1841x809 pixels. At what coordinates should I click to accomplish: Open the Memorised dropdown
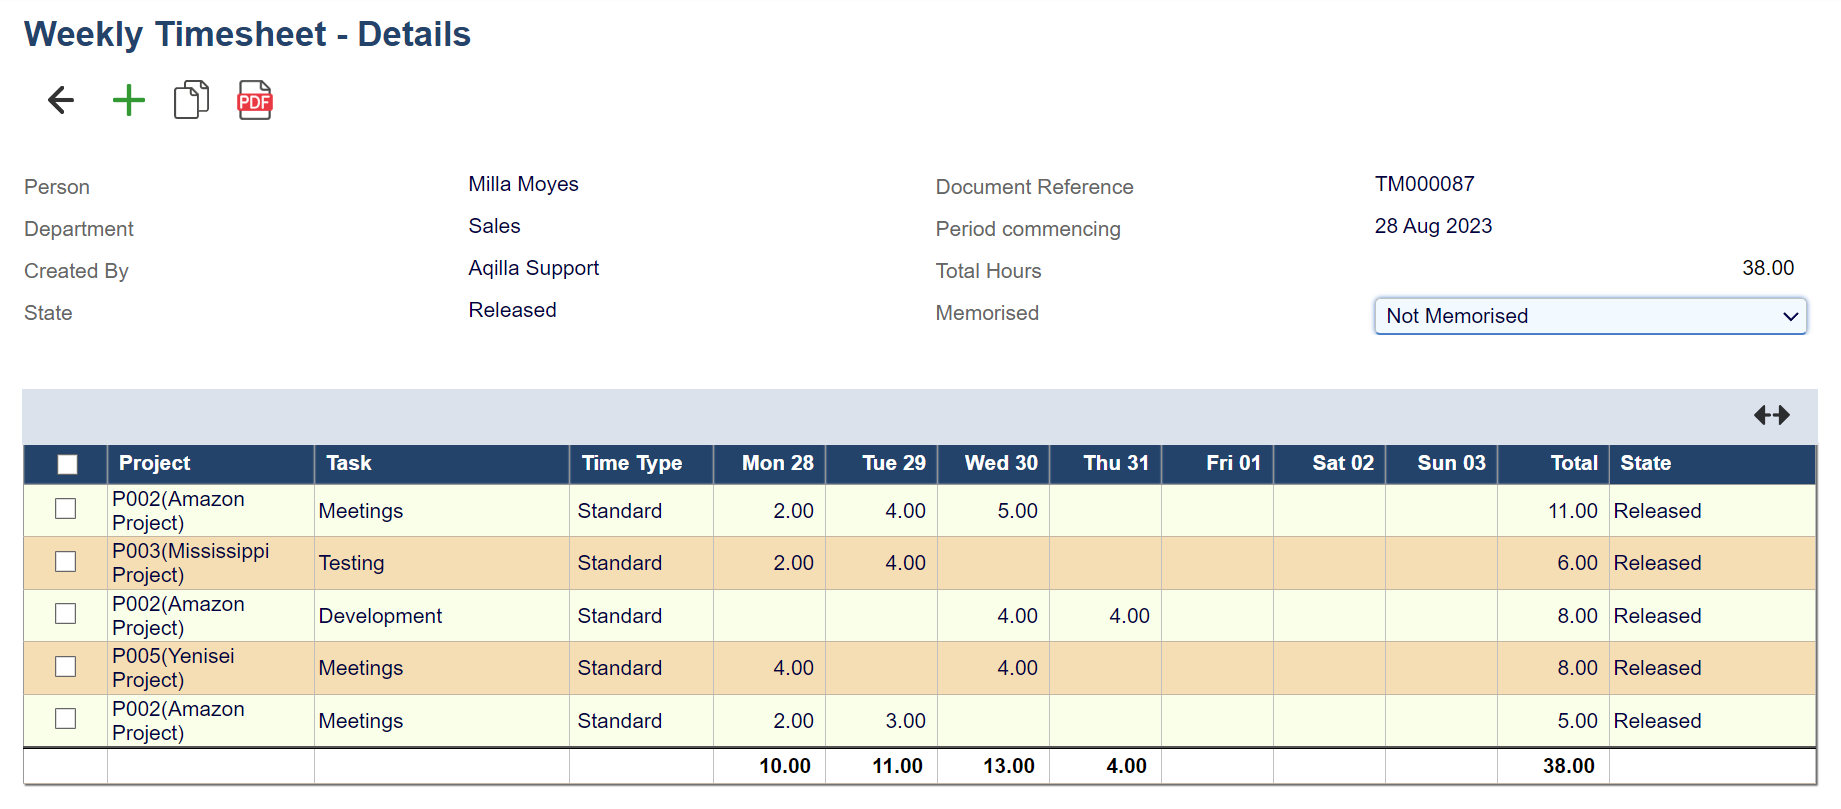click(x=1589, y=316)
